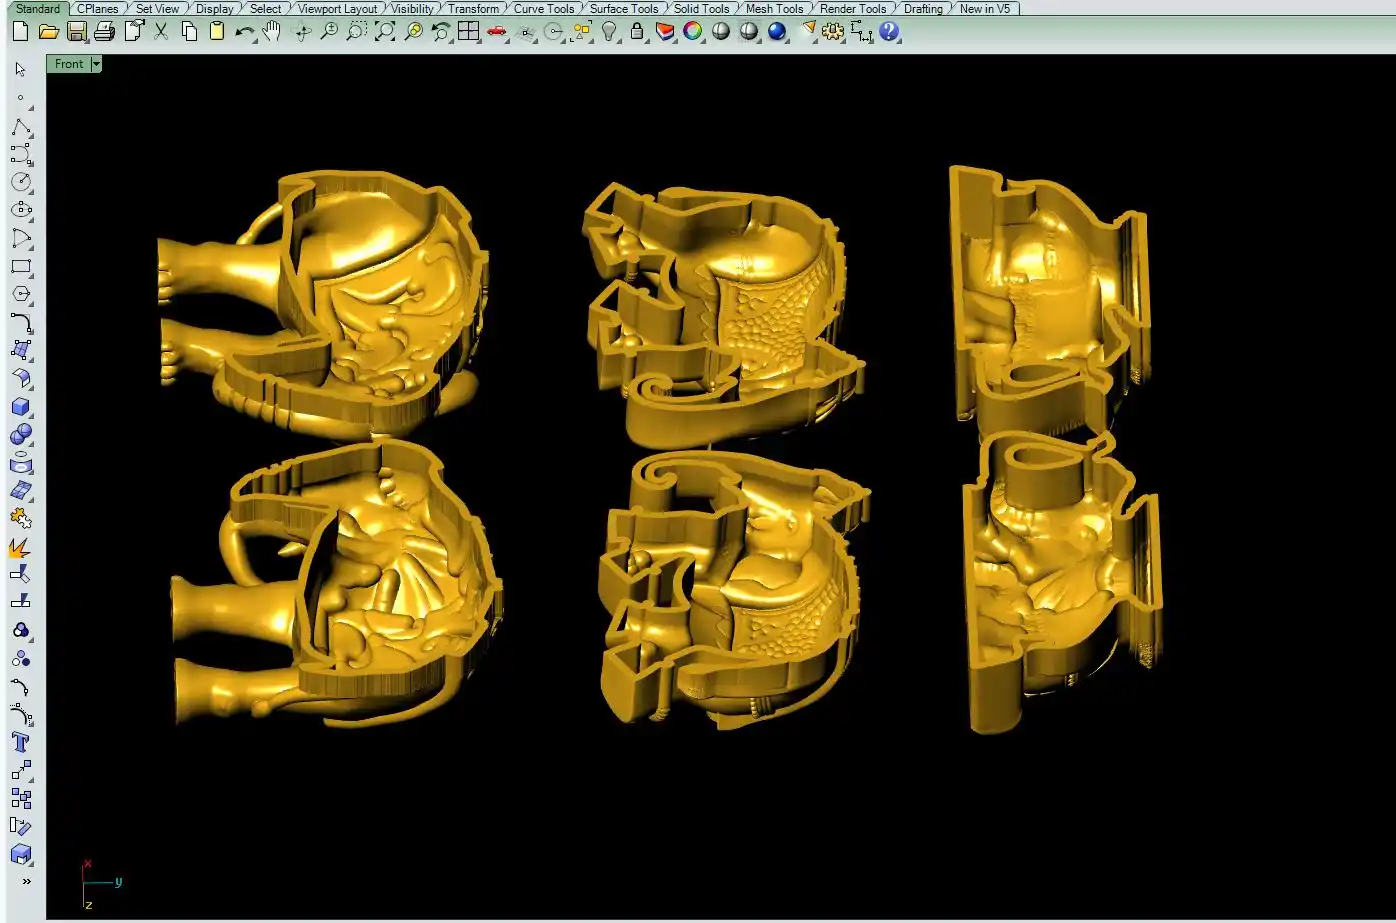Click the color wheel object properties icon

[x=692, y=32]
